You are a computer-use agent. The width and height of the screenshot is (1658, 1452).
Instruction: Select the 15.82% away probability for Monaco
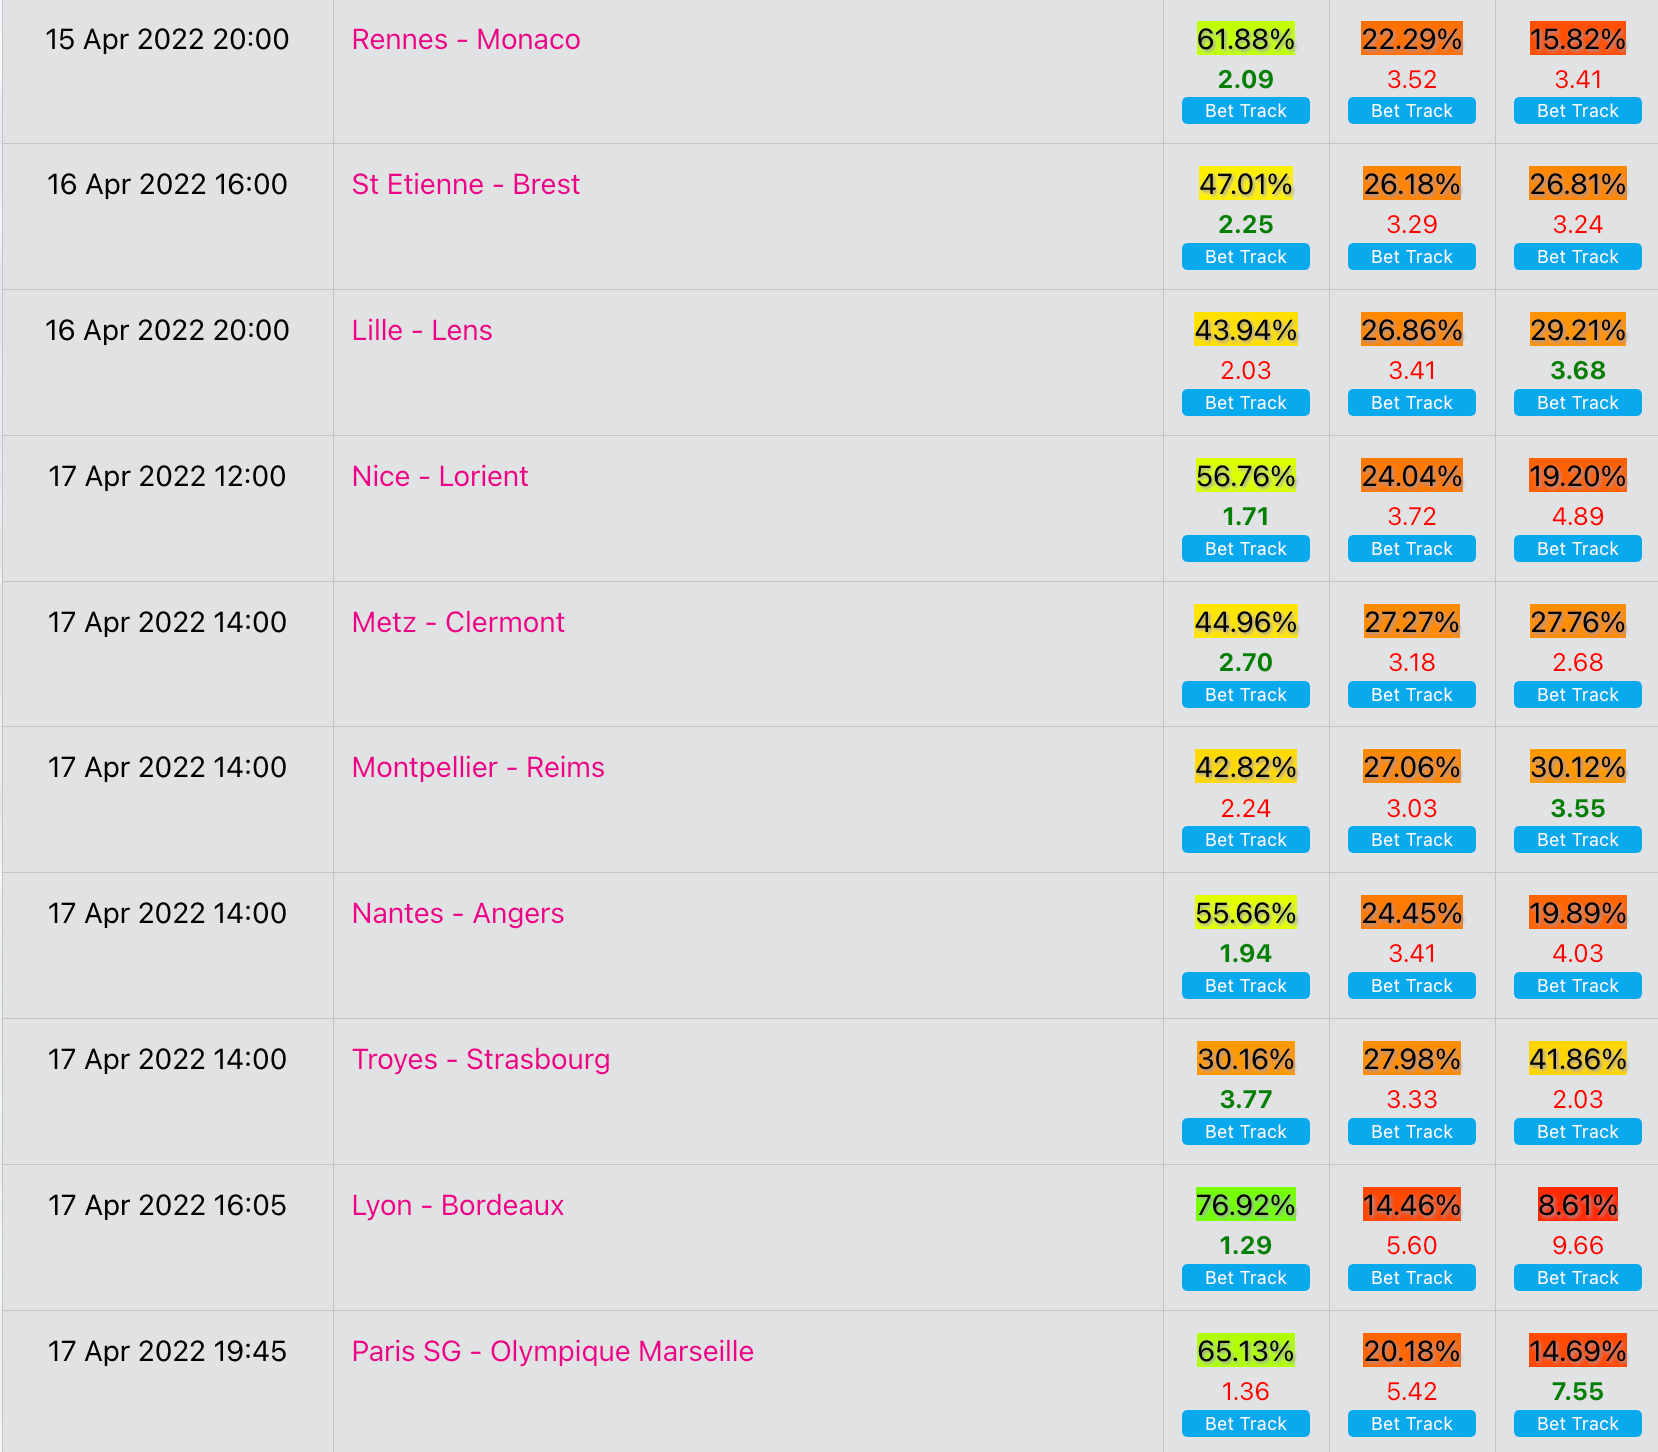coord(1578,39)
